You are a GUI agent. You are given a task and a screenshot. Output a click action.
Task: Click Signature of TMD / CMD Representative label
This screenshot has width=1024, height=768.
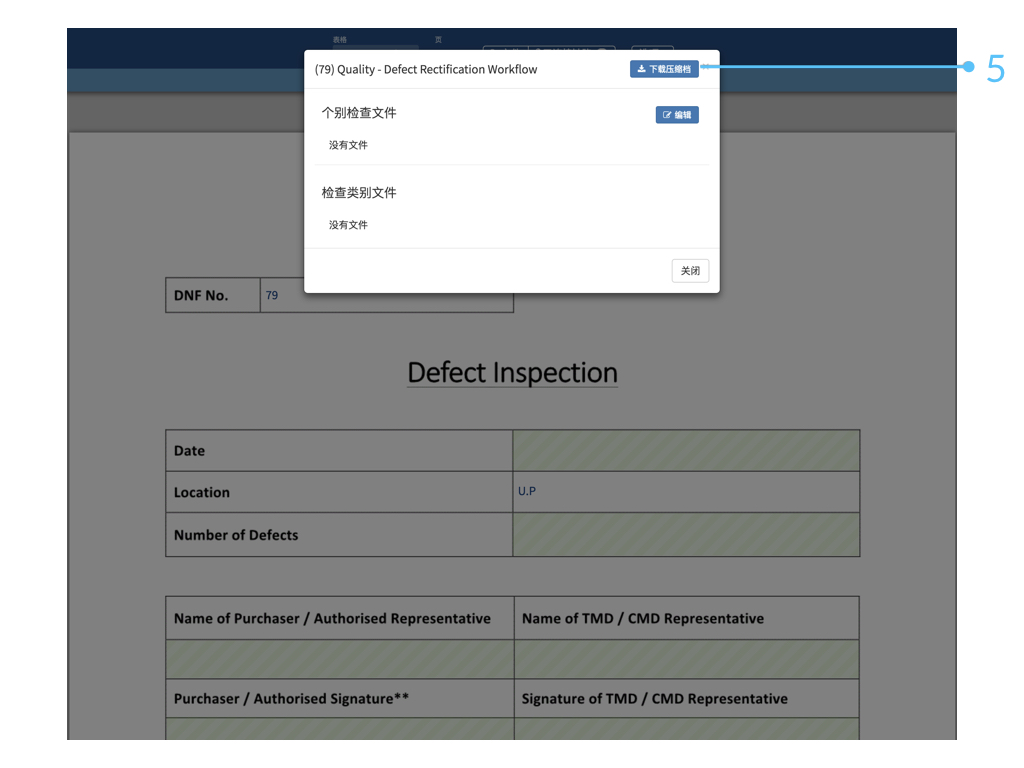click(x=654, y=699)
